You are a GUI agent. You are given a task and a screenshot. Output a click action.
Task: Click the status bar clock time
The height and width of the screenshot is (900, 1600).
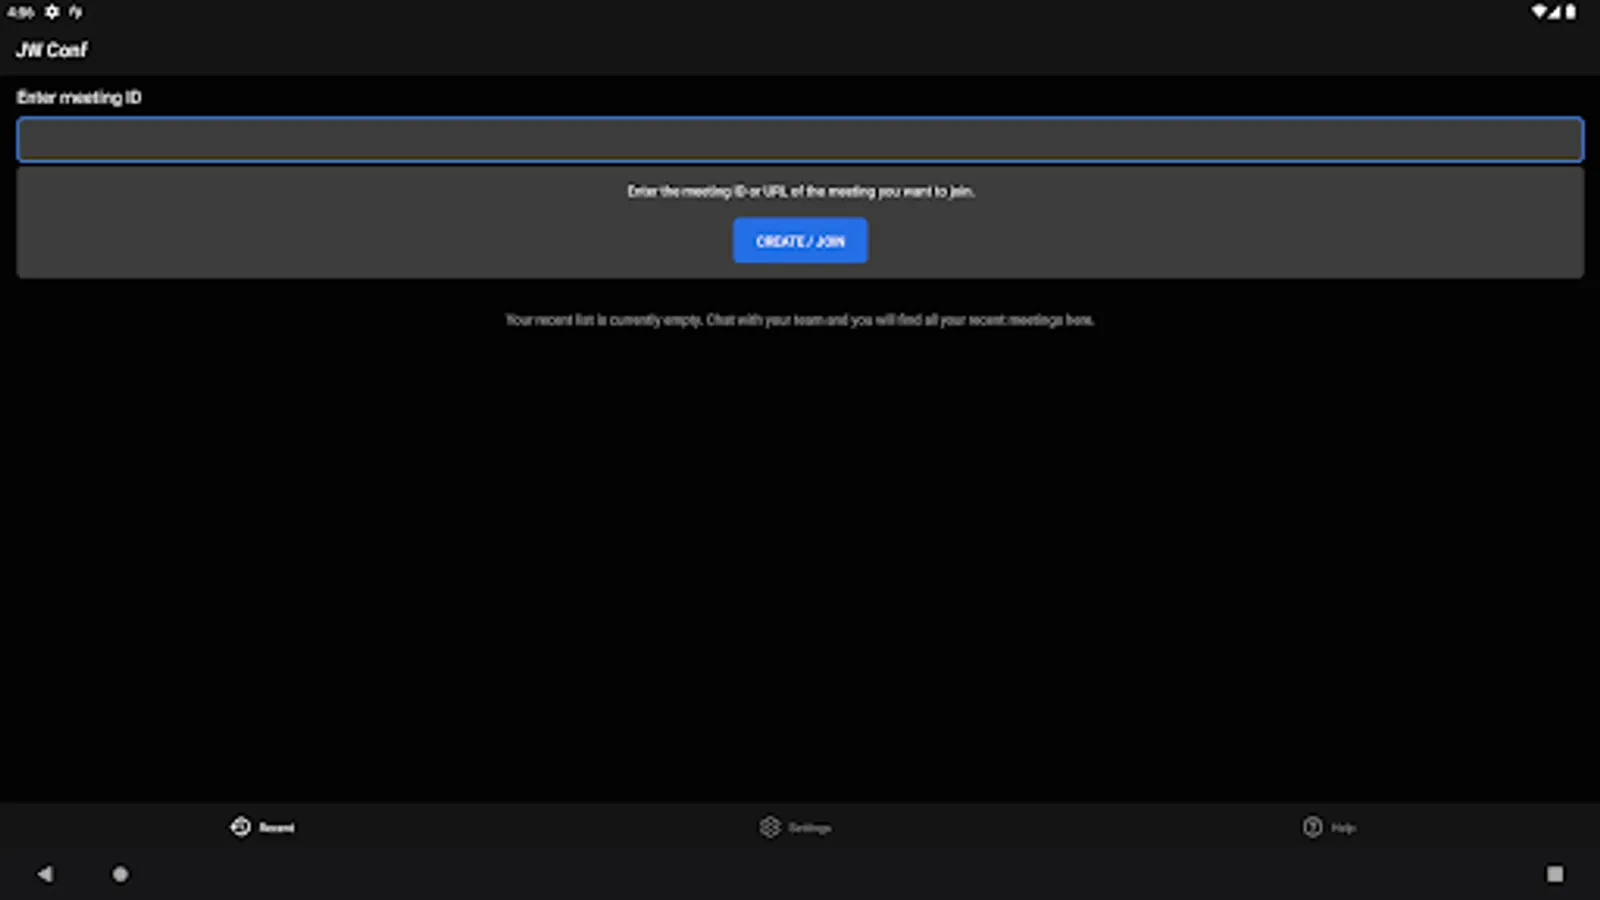pos(20,12)
